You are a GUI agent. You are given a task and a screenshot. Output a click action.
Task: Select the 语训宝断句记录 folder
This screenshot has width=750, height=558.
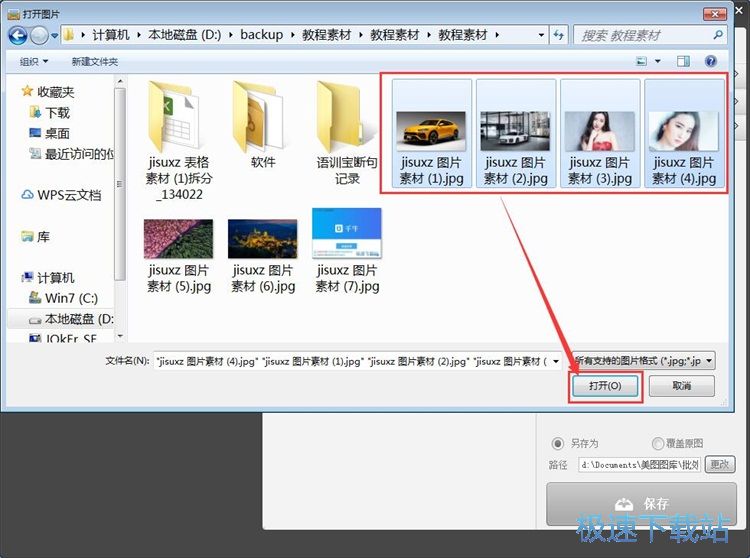[x=347, y=132]
